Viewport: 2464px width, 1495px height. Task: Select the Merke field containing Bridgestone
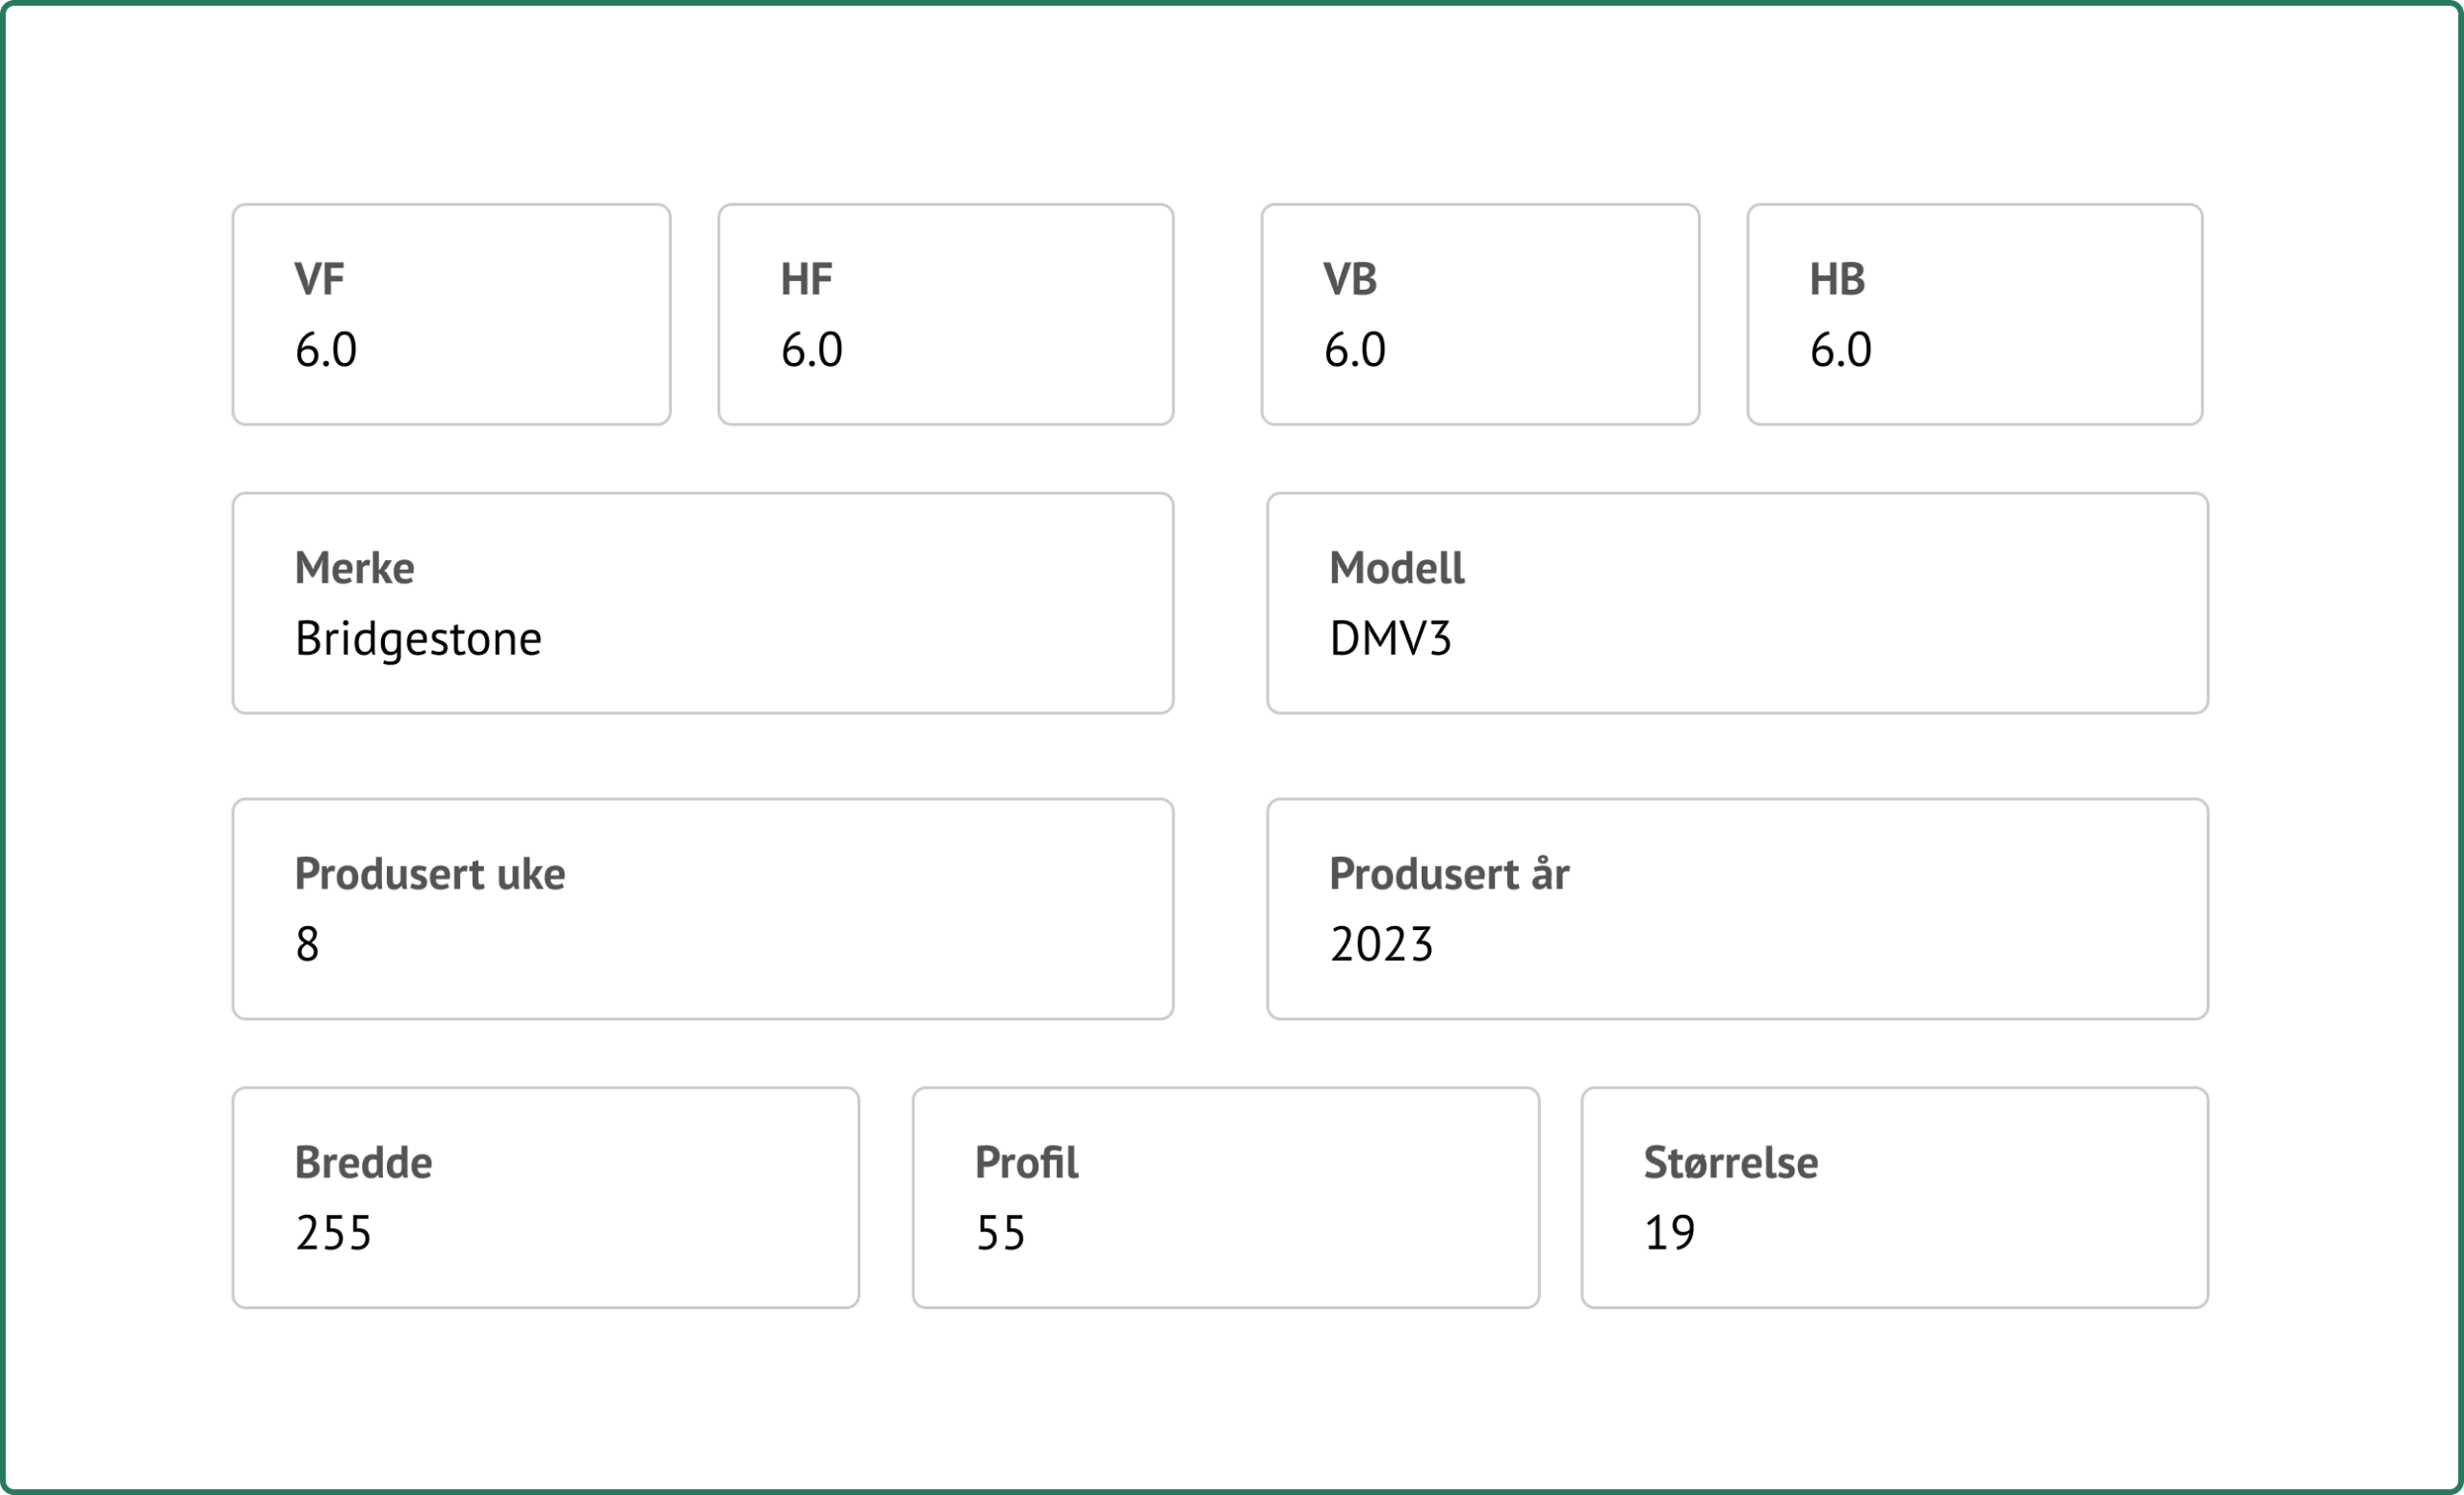coord(702,602)
